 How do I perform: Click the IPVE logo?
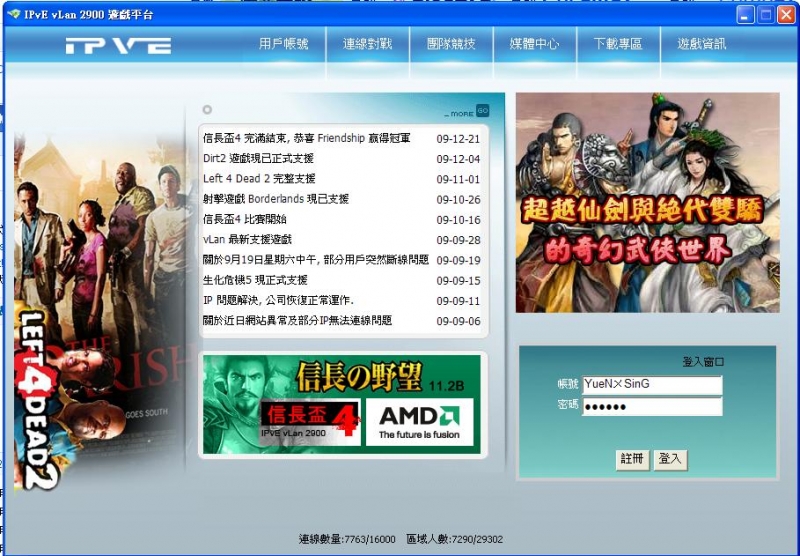(x=118, y=45)
